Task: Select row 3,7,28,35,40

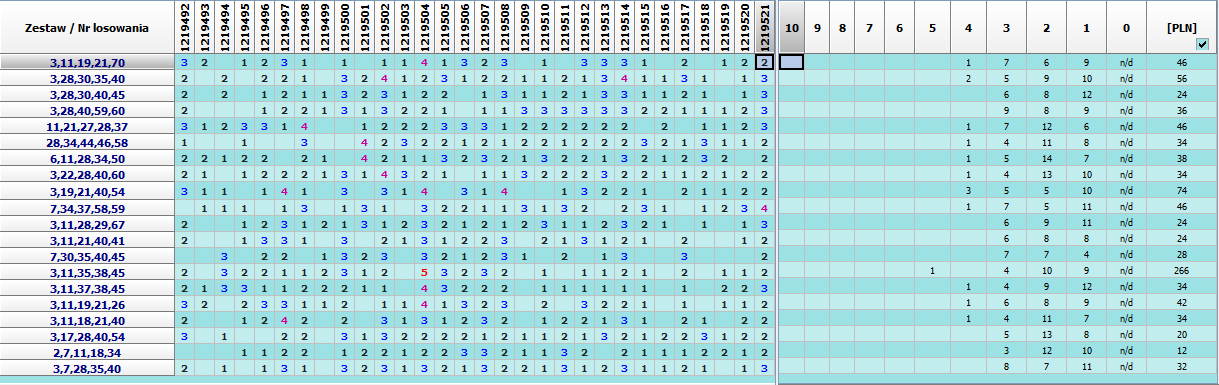Action: [87, 369]
